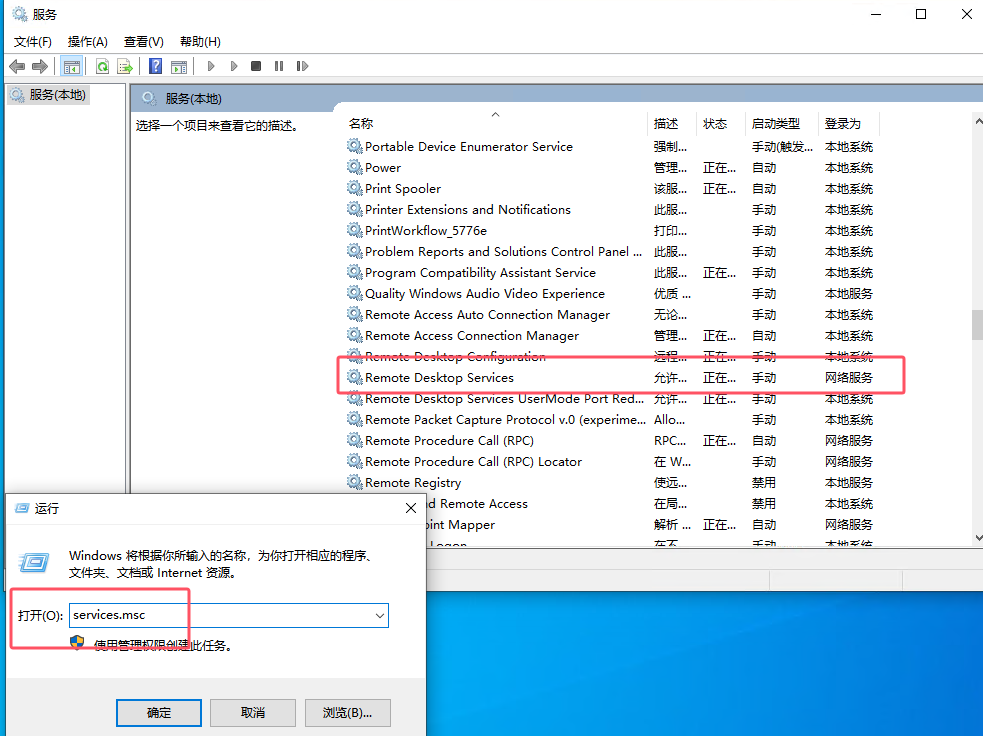Sort by the 登录为 column header
Image resolution: width=983 pixels, height=736 pixels.
coord(849,124)
